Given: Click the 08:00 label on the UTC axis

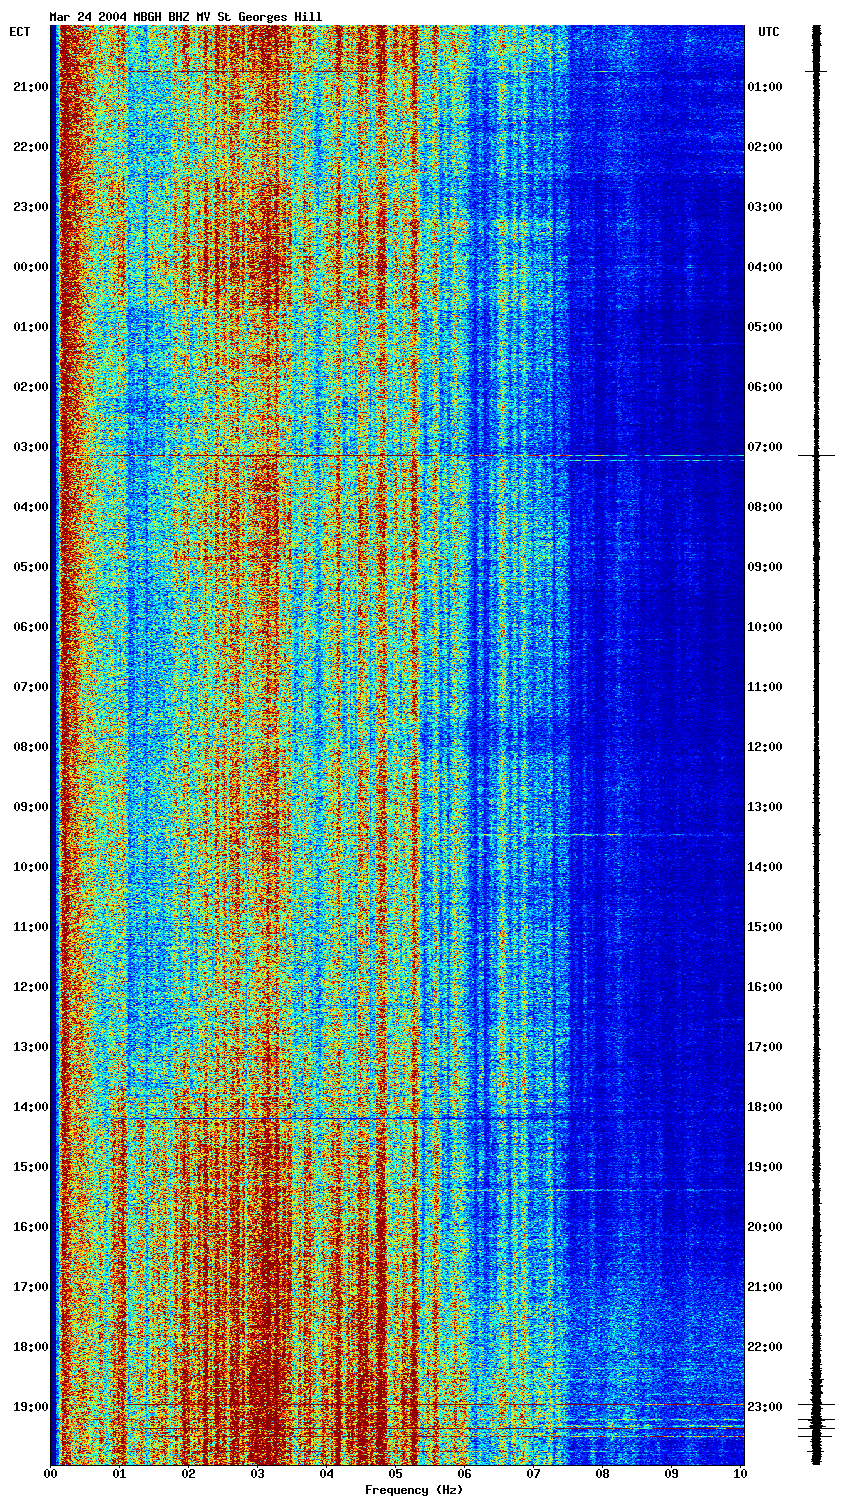Looking at the screenshot, I should (764, 507).
